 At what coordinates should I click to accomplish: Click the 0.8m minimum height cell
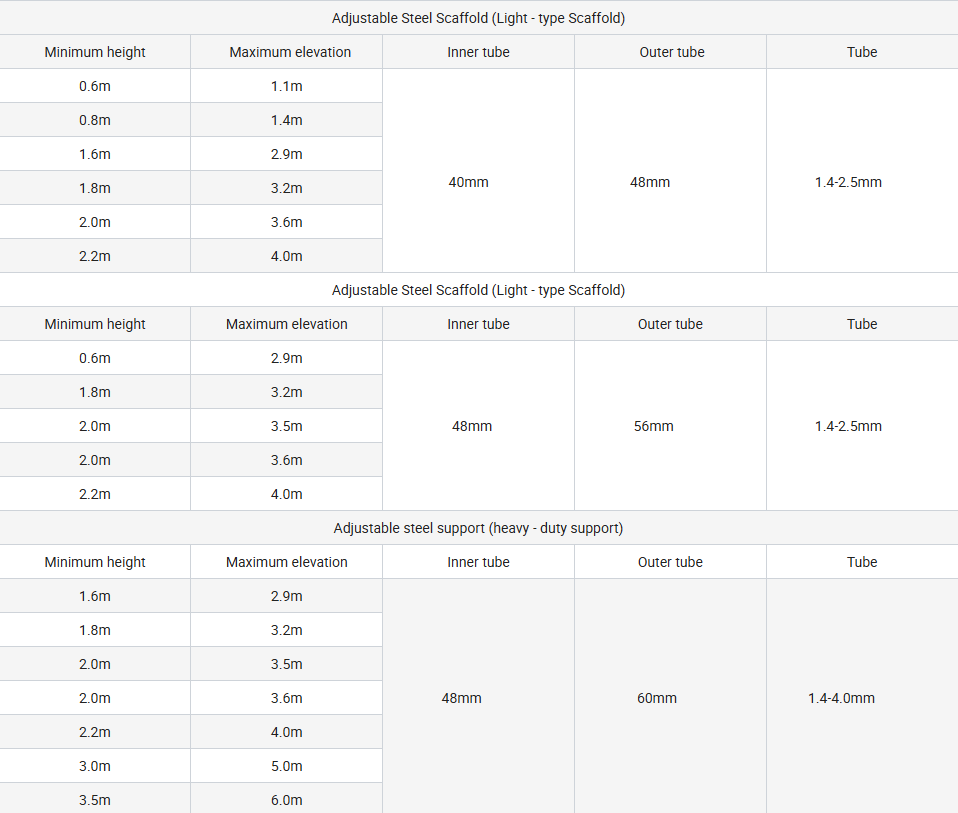coord(95,120)
